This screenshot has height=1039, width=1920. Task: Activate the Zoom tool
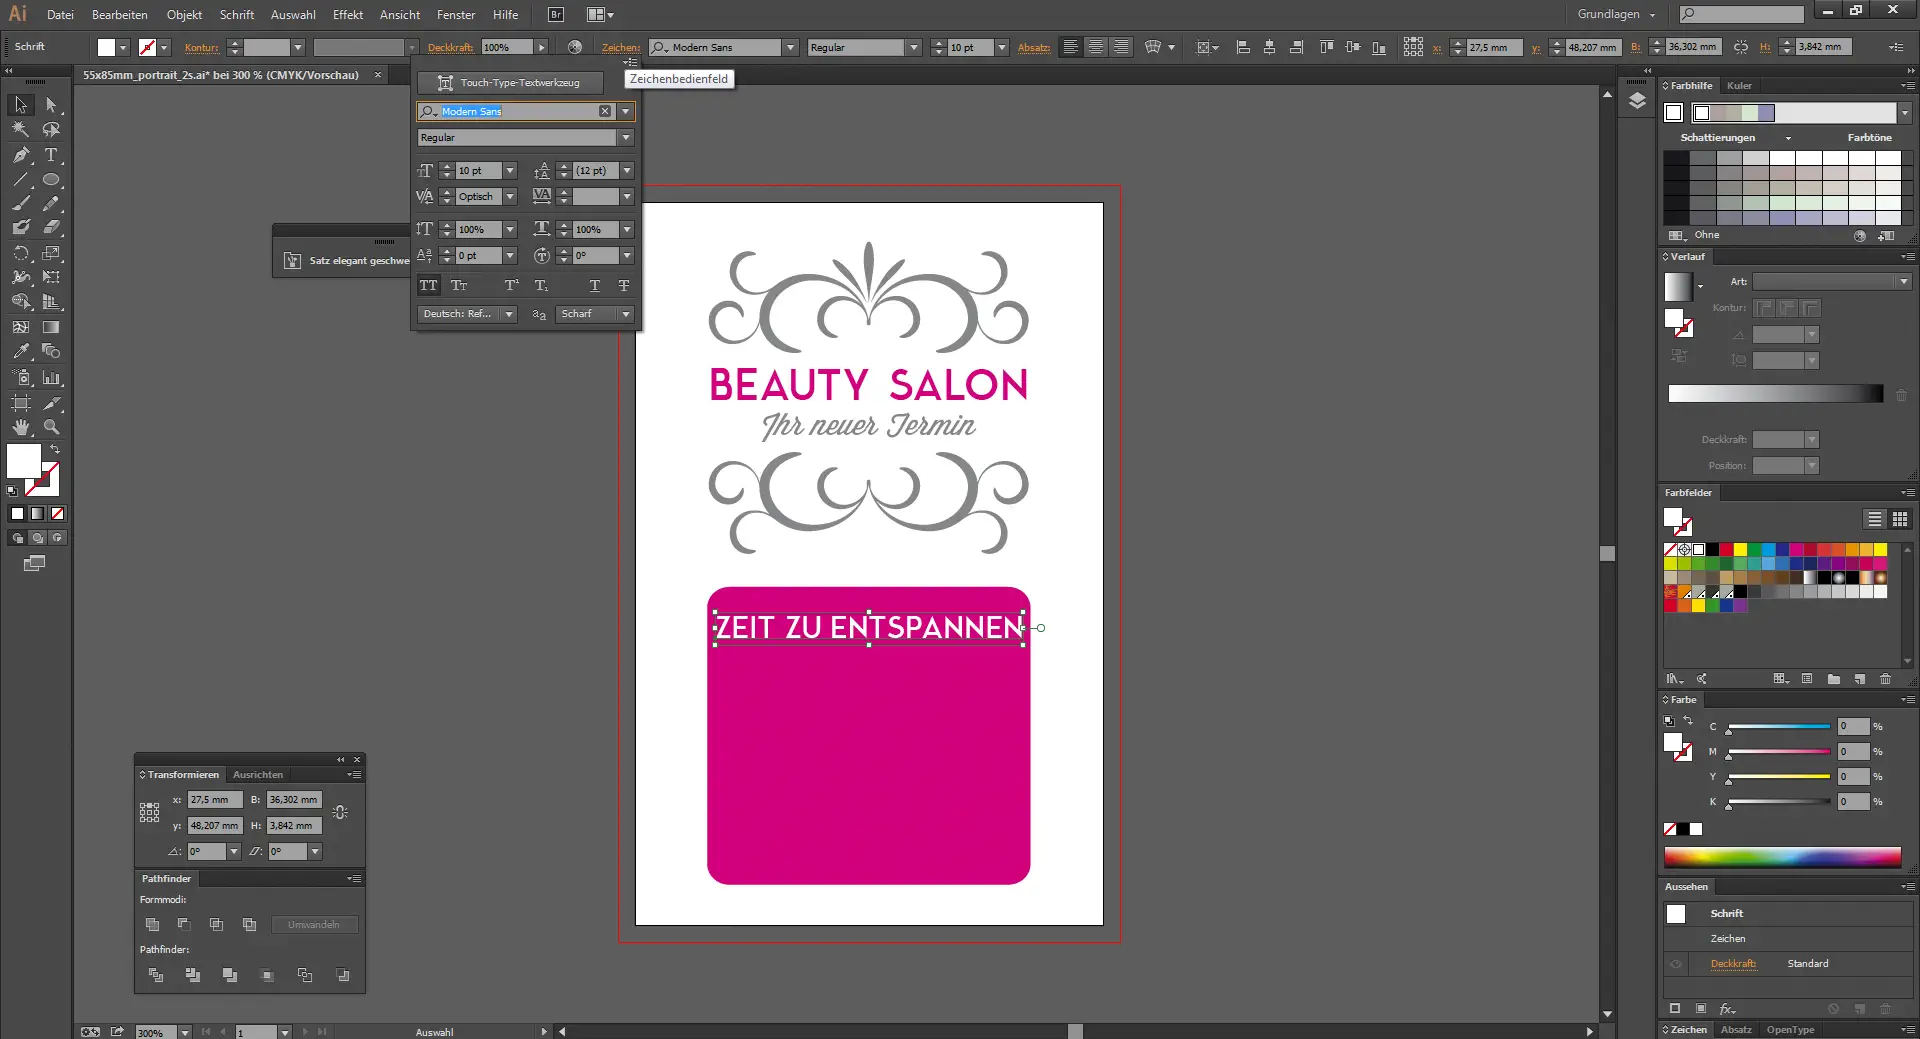pyautogui.click(x=51, y=427)
